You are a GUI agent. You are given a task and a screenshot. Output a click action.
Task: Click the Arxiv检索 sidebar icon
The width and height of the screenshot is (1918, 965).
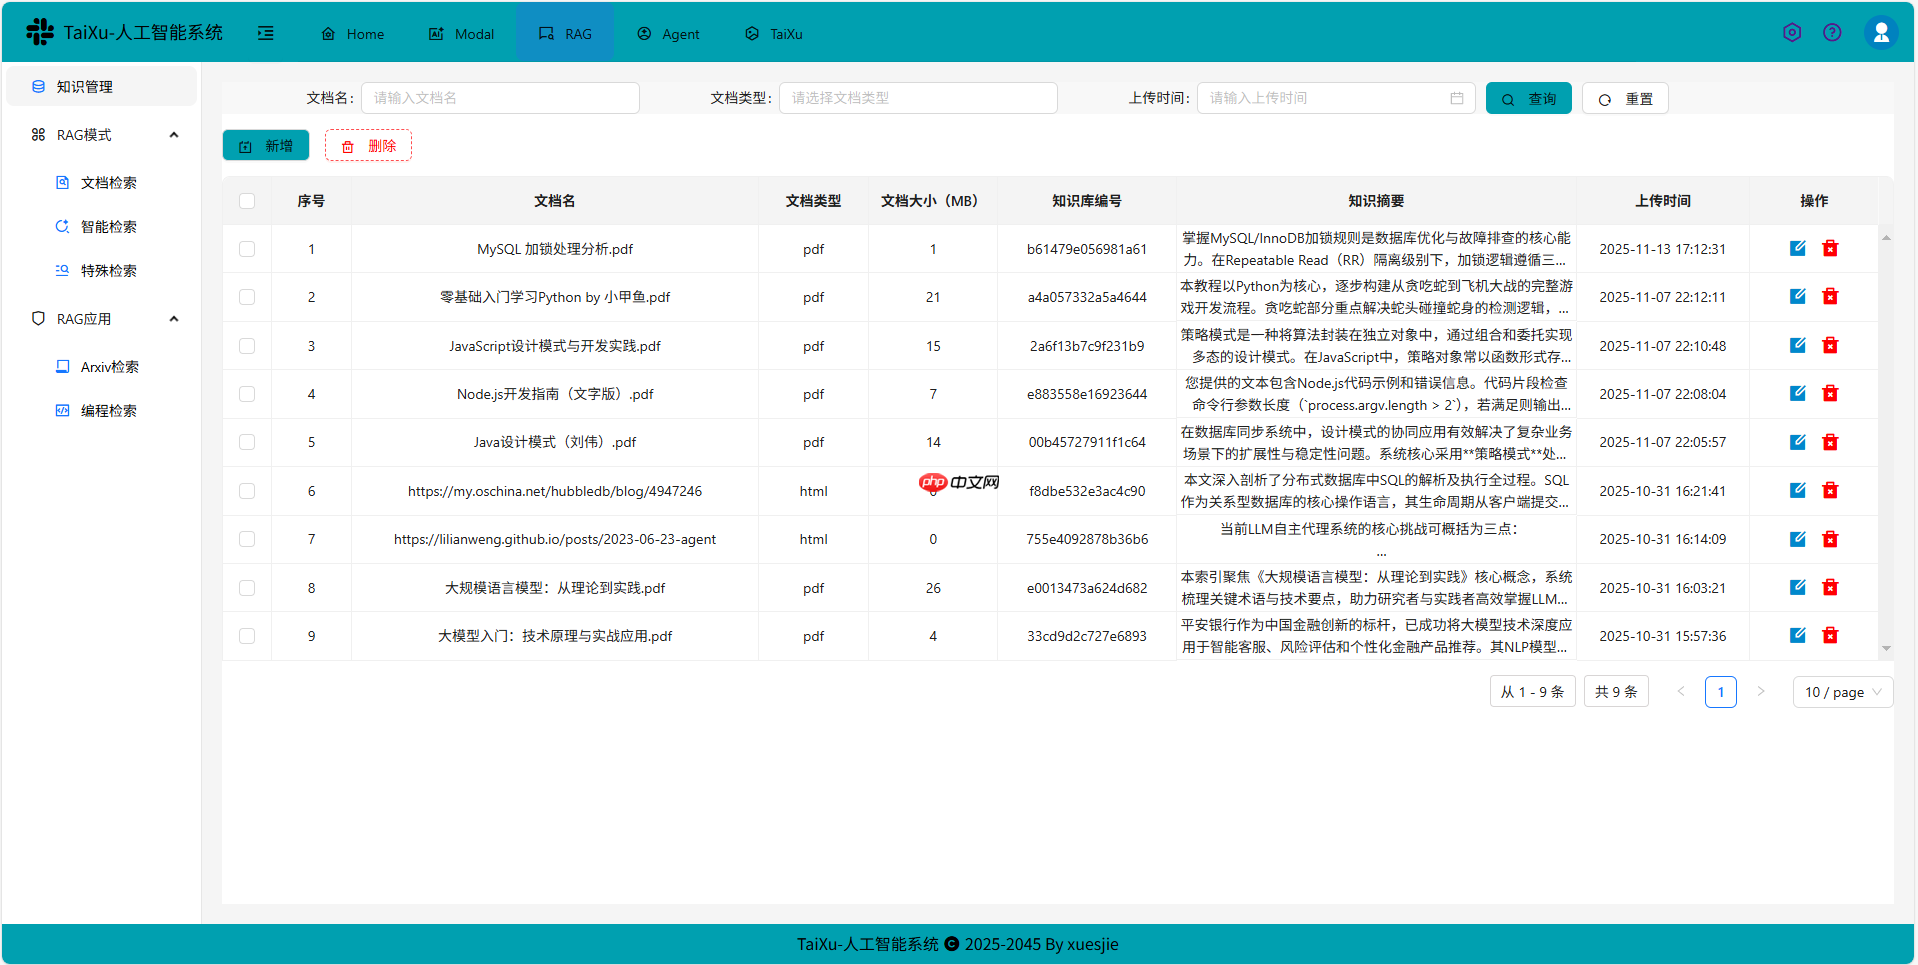(x=61, y=366)
